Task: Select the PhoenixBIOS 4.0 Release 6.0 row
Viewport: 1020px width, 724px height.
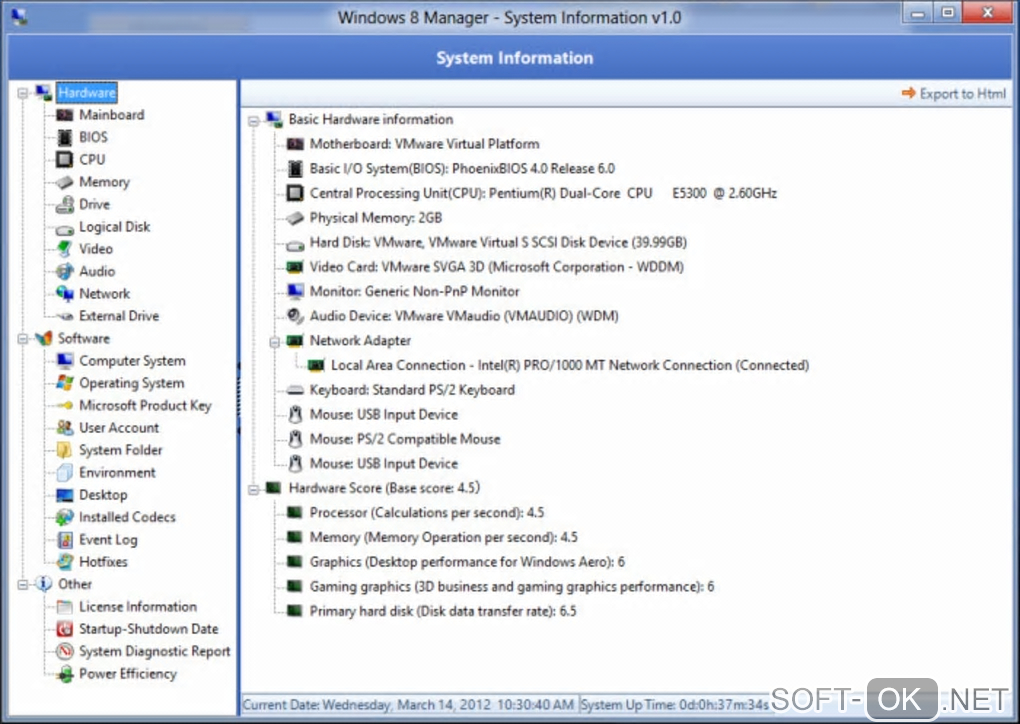Action: click(462, 169)
